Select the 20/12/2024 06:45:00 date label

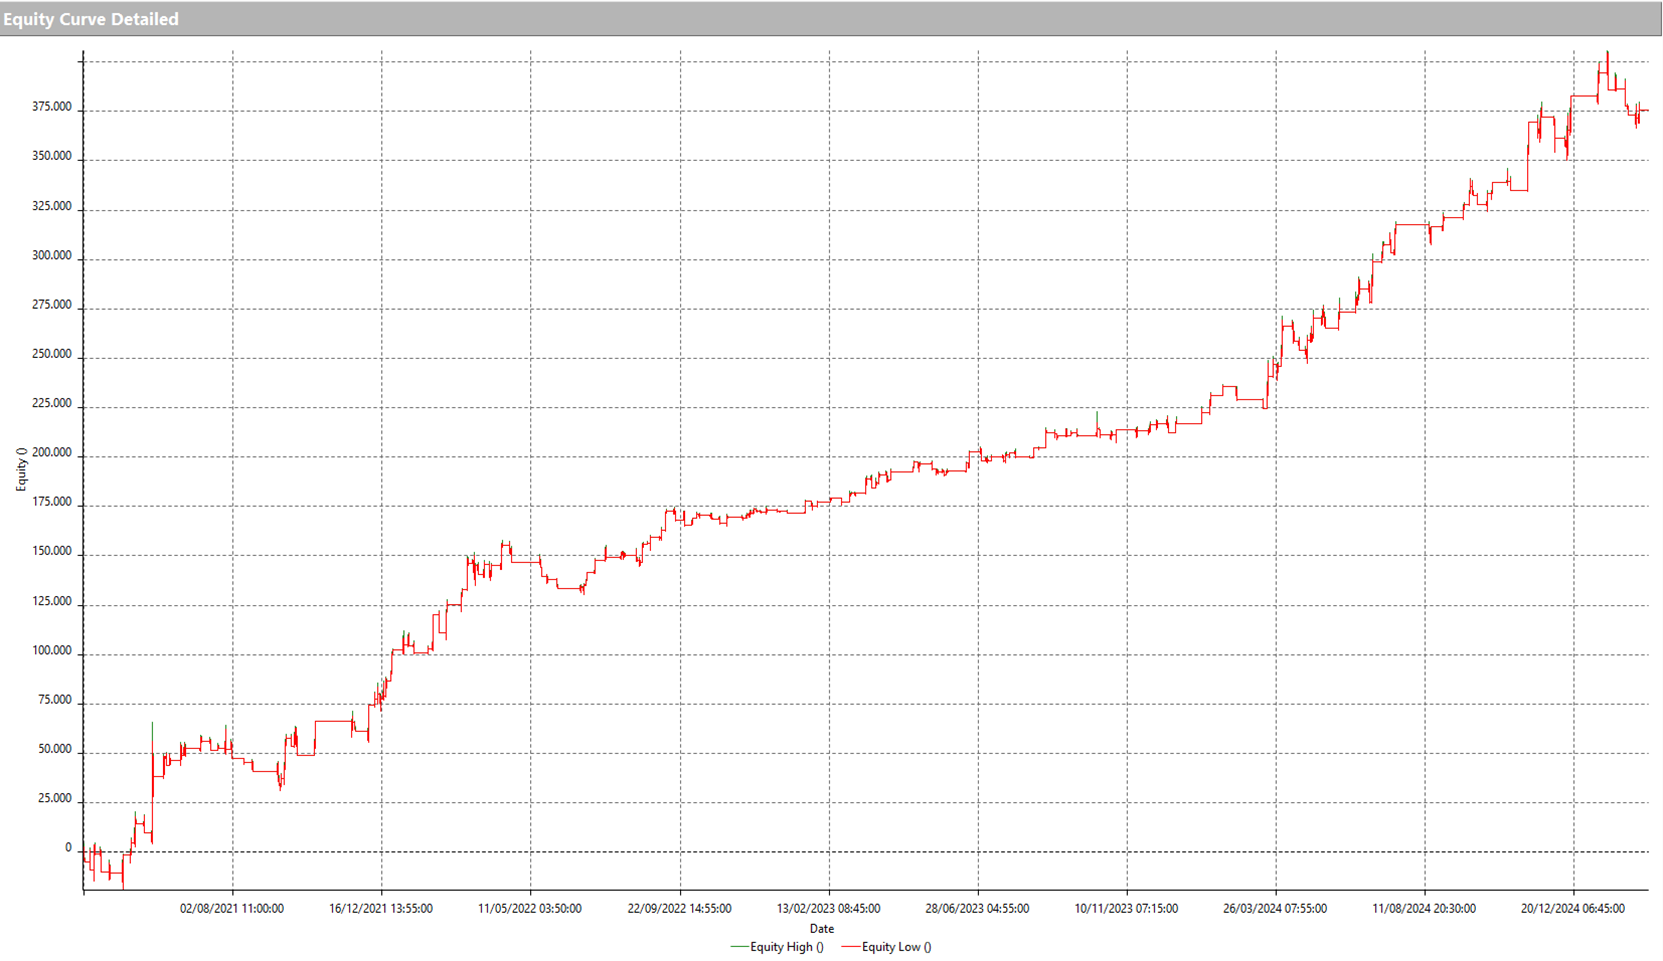[1573, 909]
